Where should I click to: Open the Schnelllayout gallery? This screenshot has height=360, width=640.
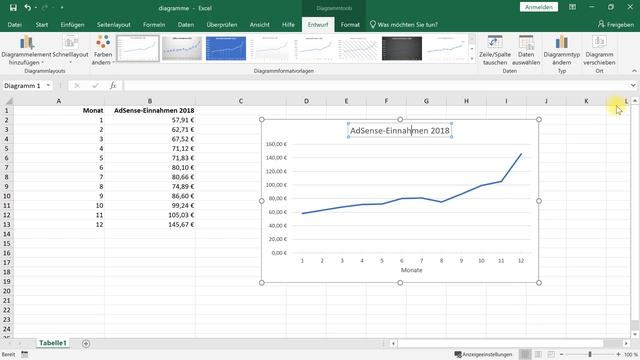click(x=70, y=50)
